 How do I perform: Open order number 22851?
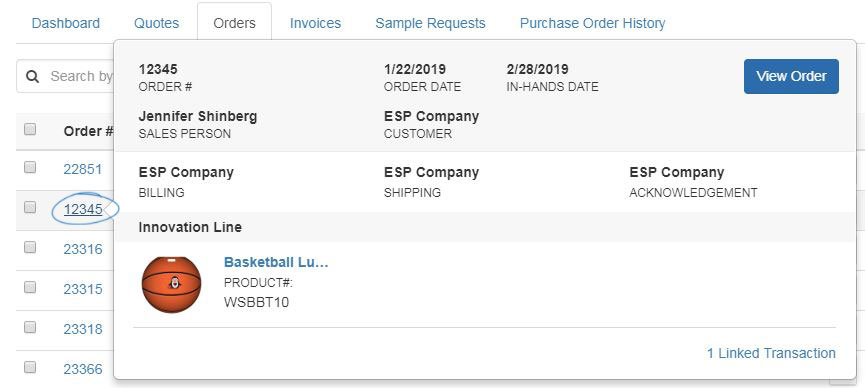83,169
